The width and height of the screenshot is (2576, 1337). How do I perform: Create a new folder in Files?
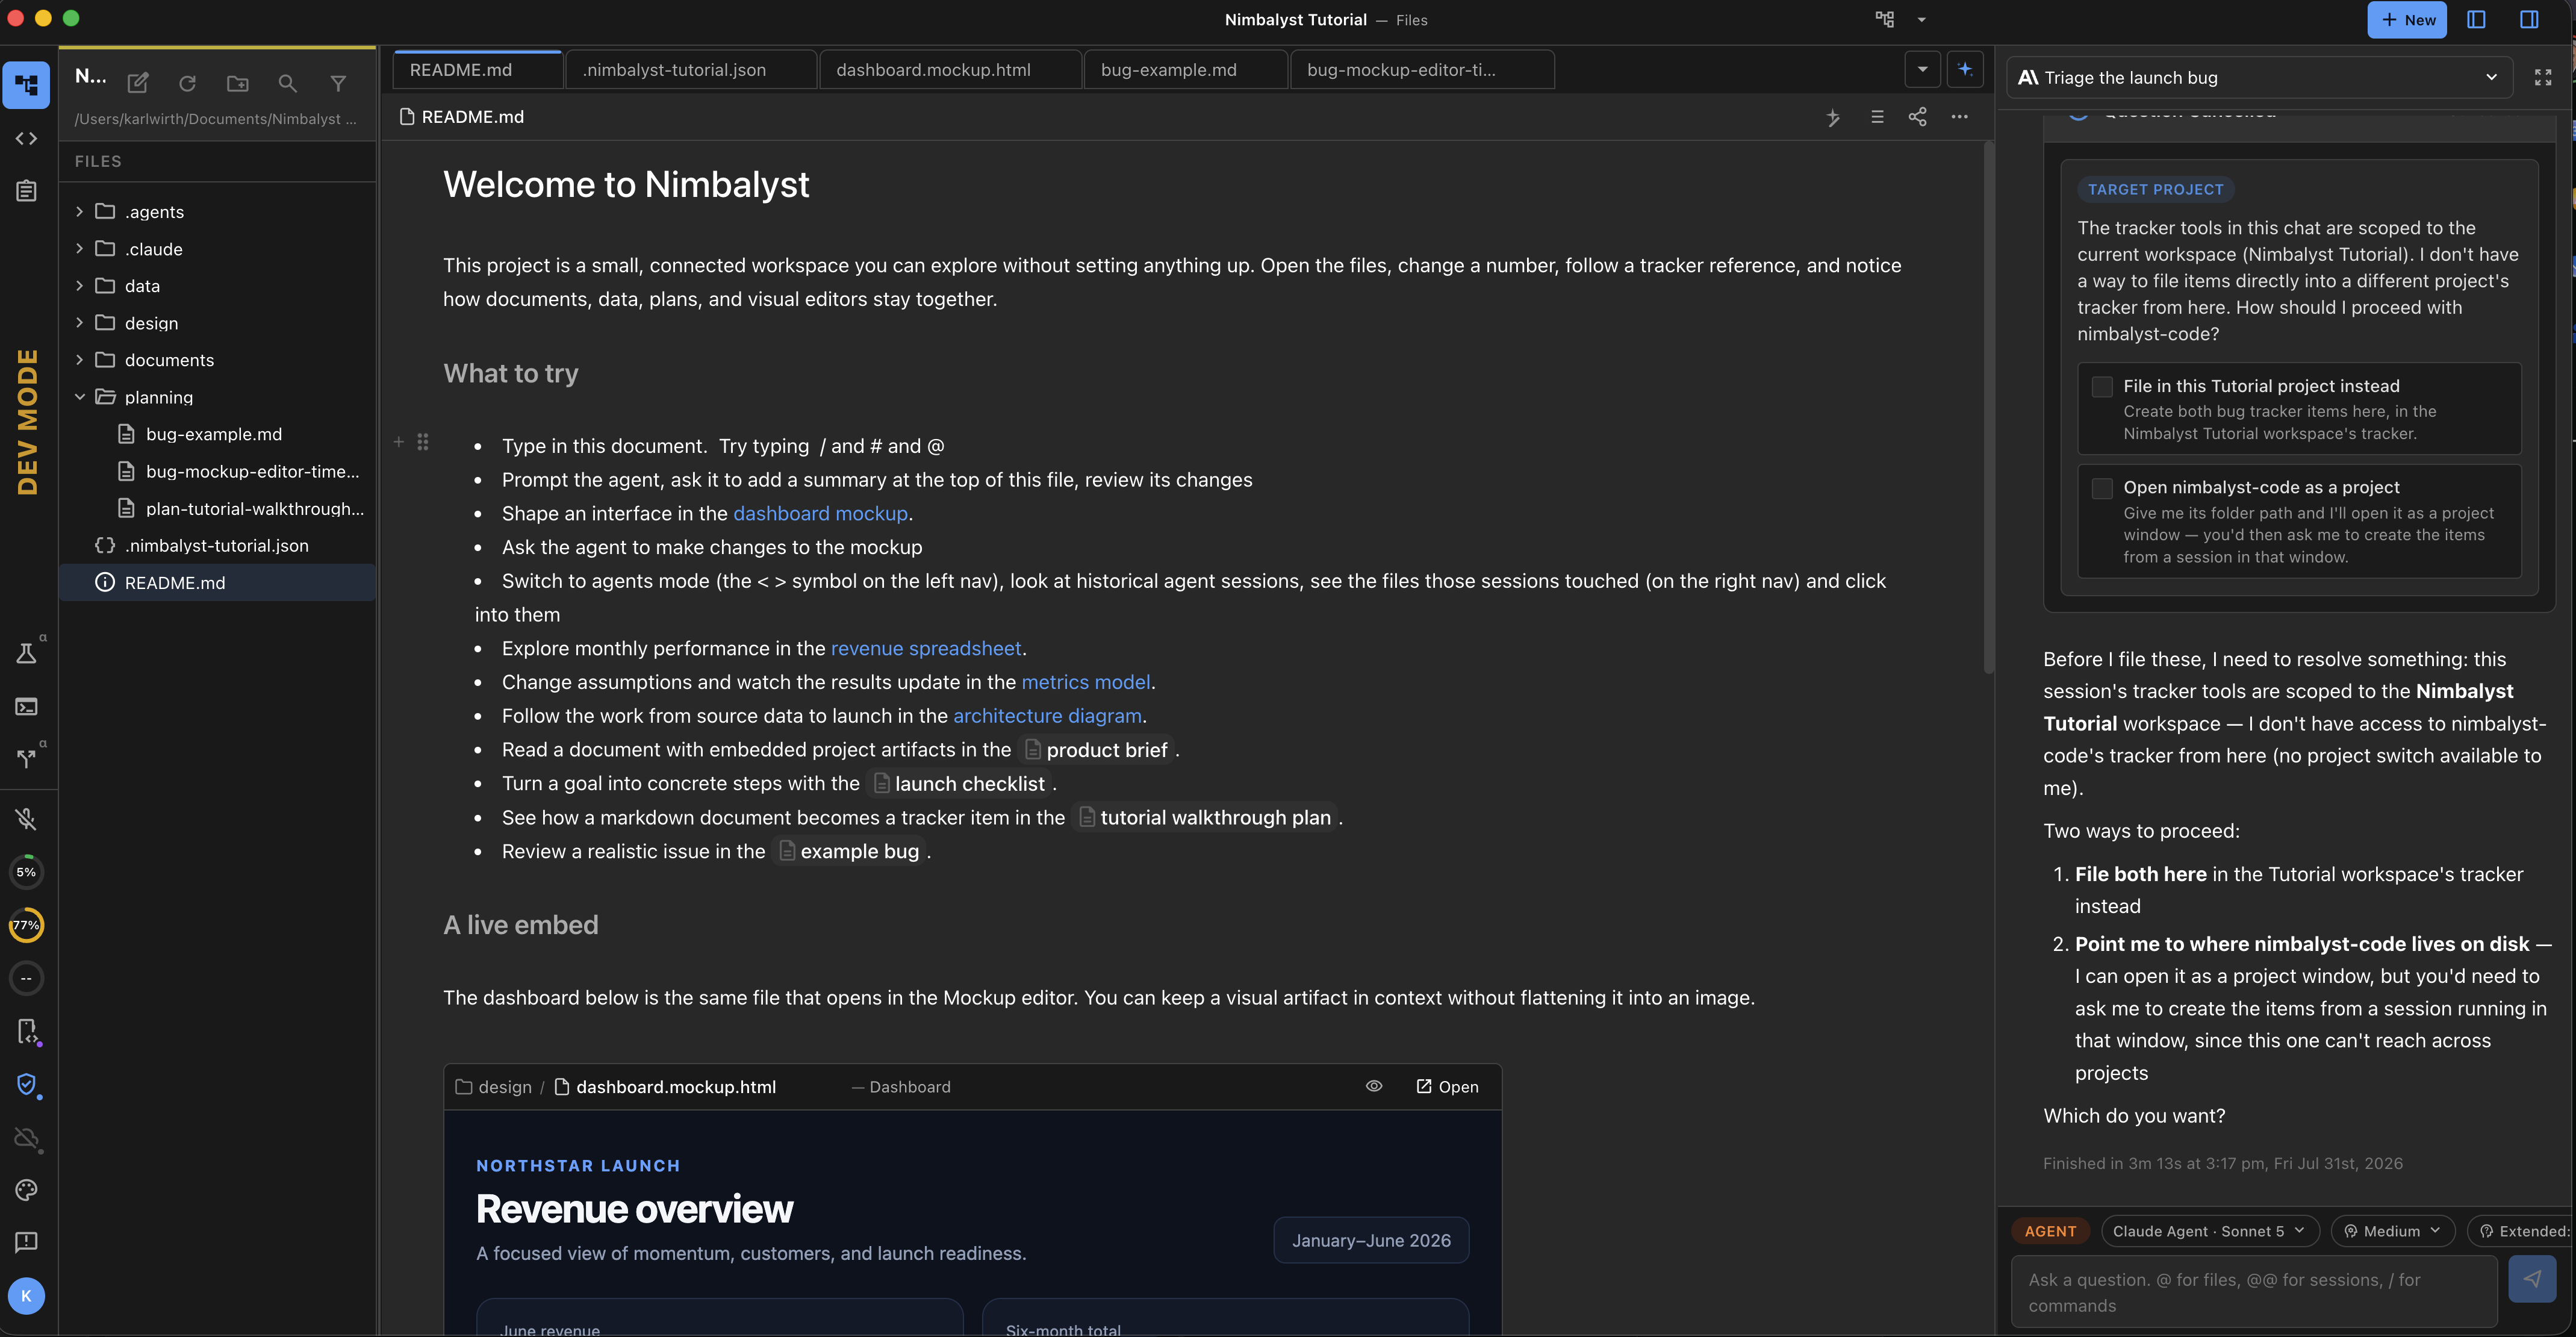[237, 83]
